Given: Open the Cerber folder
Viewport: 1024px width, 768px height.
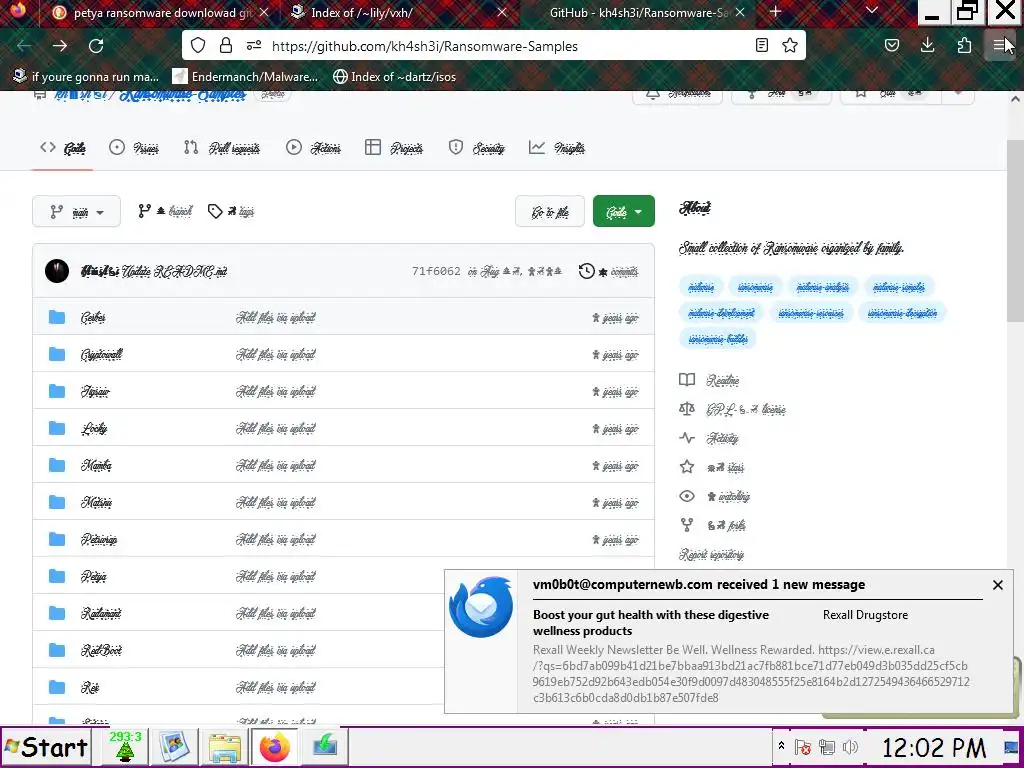Looking at the screenshot, I should 93,317.
